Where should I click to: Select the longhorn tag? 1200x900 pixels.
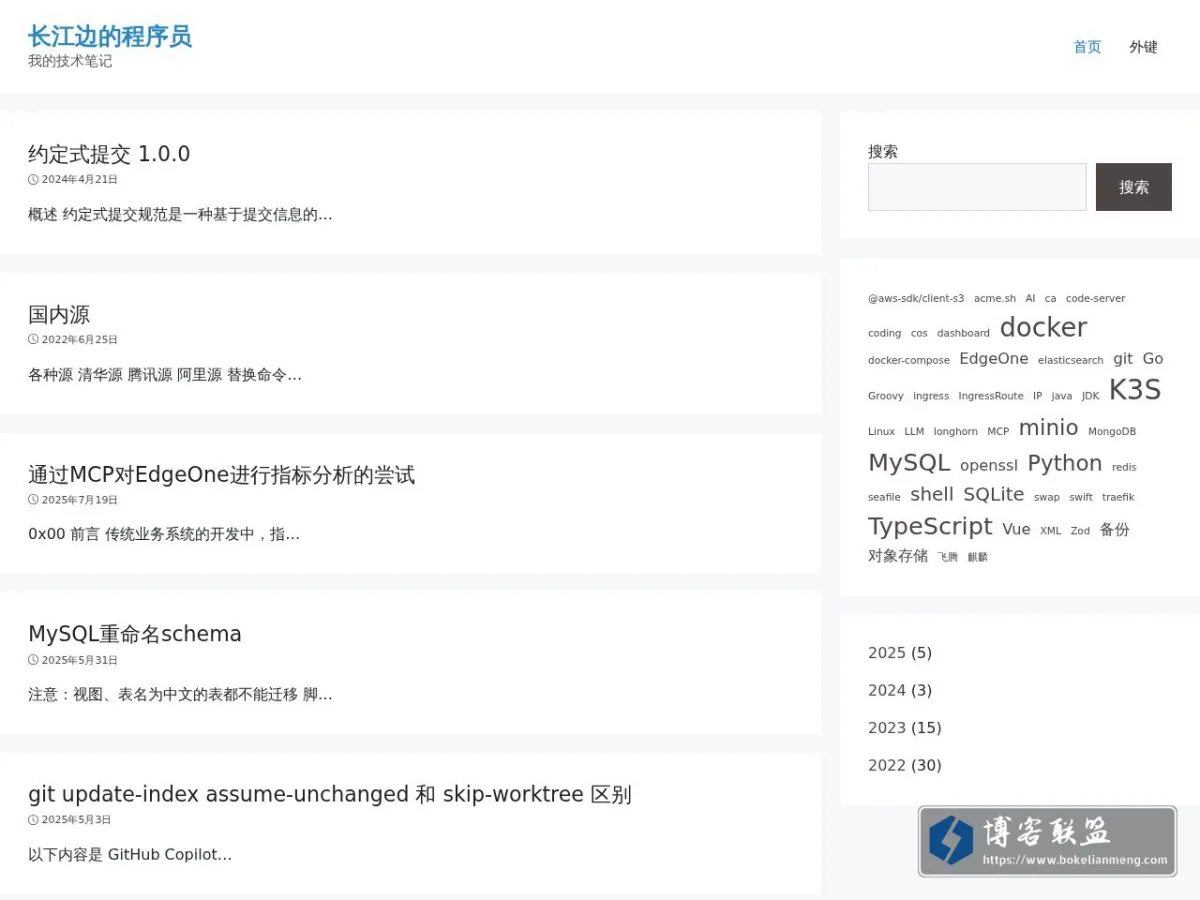point(956,432)
